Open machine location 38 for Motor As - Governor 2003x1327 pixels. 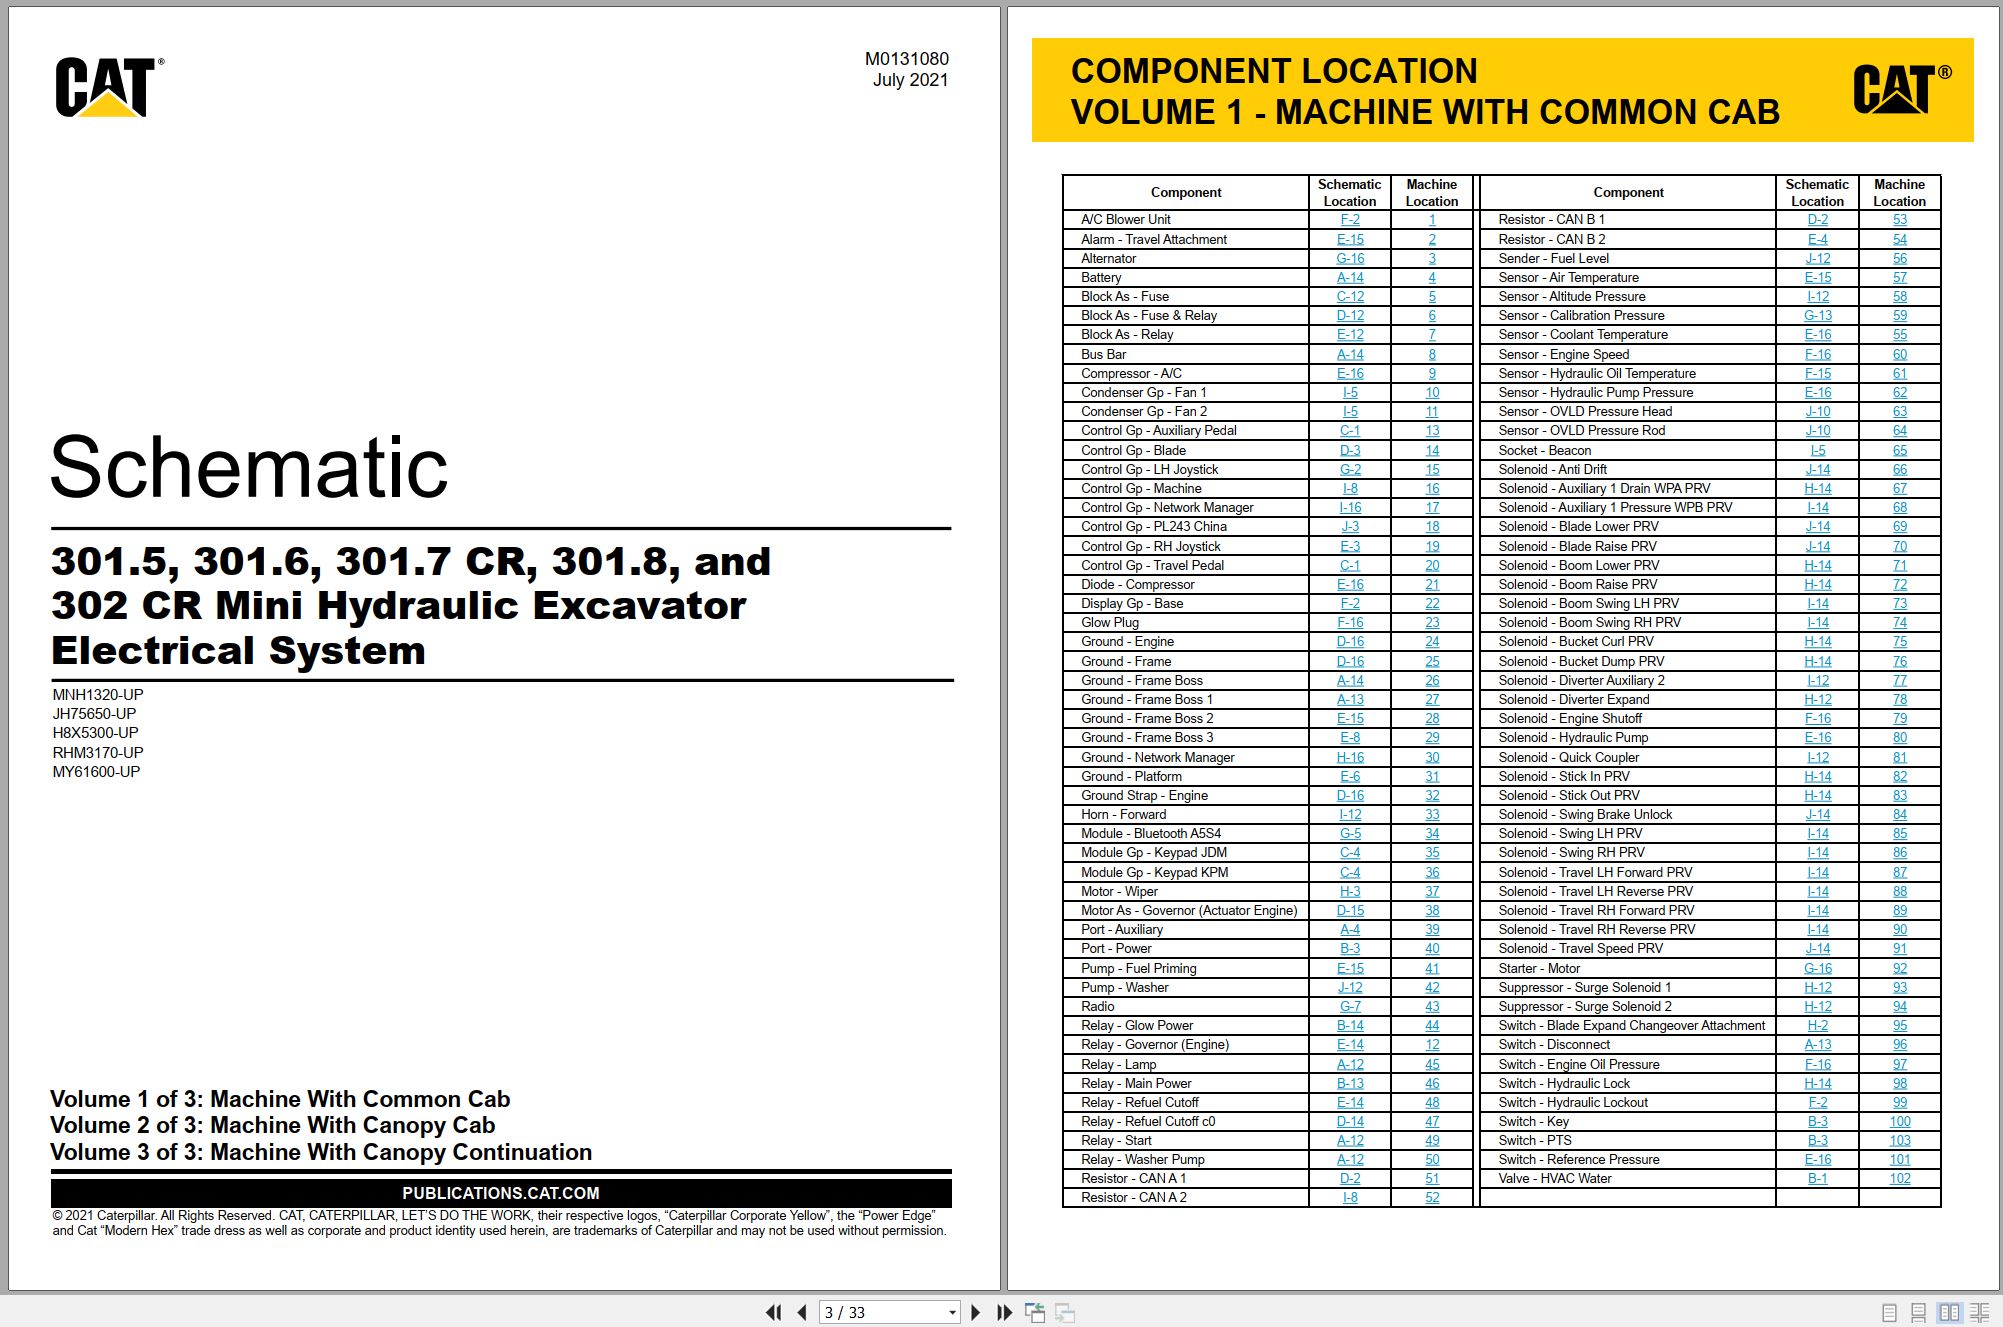coord(1432,910)
